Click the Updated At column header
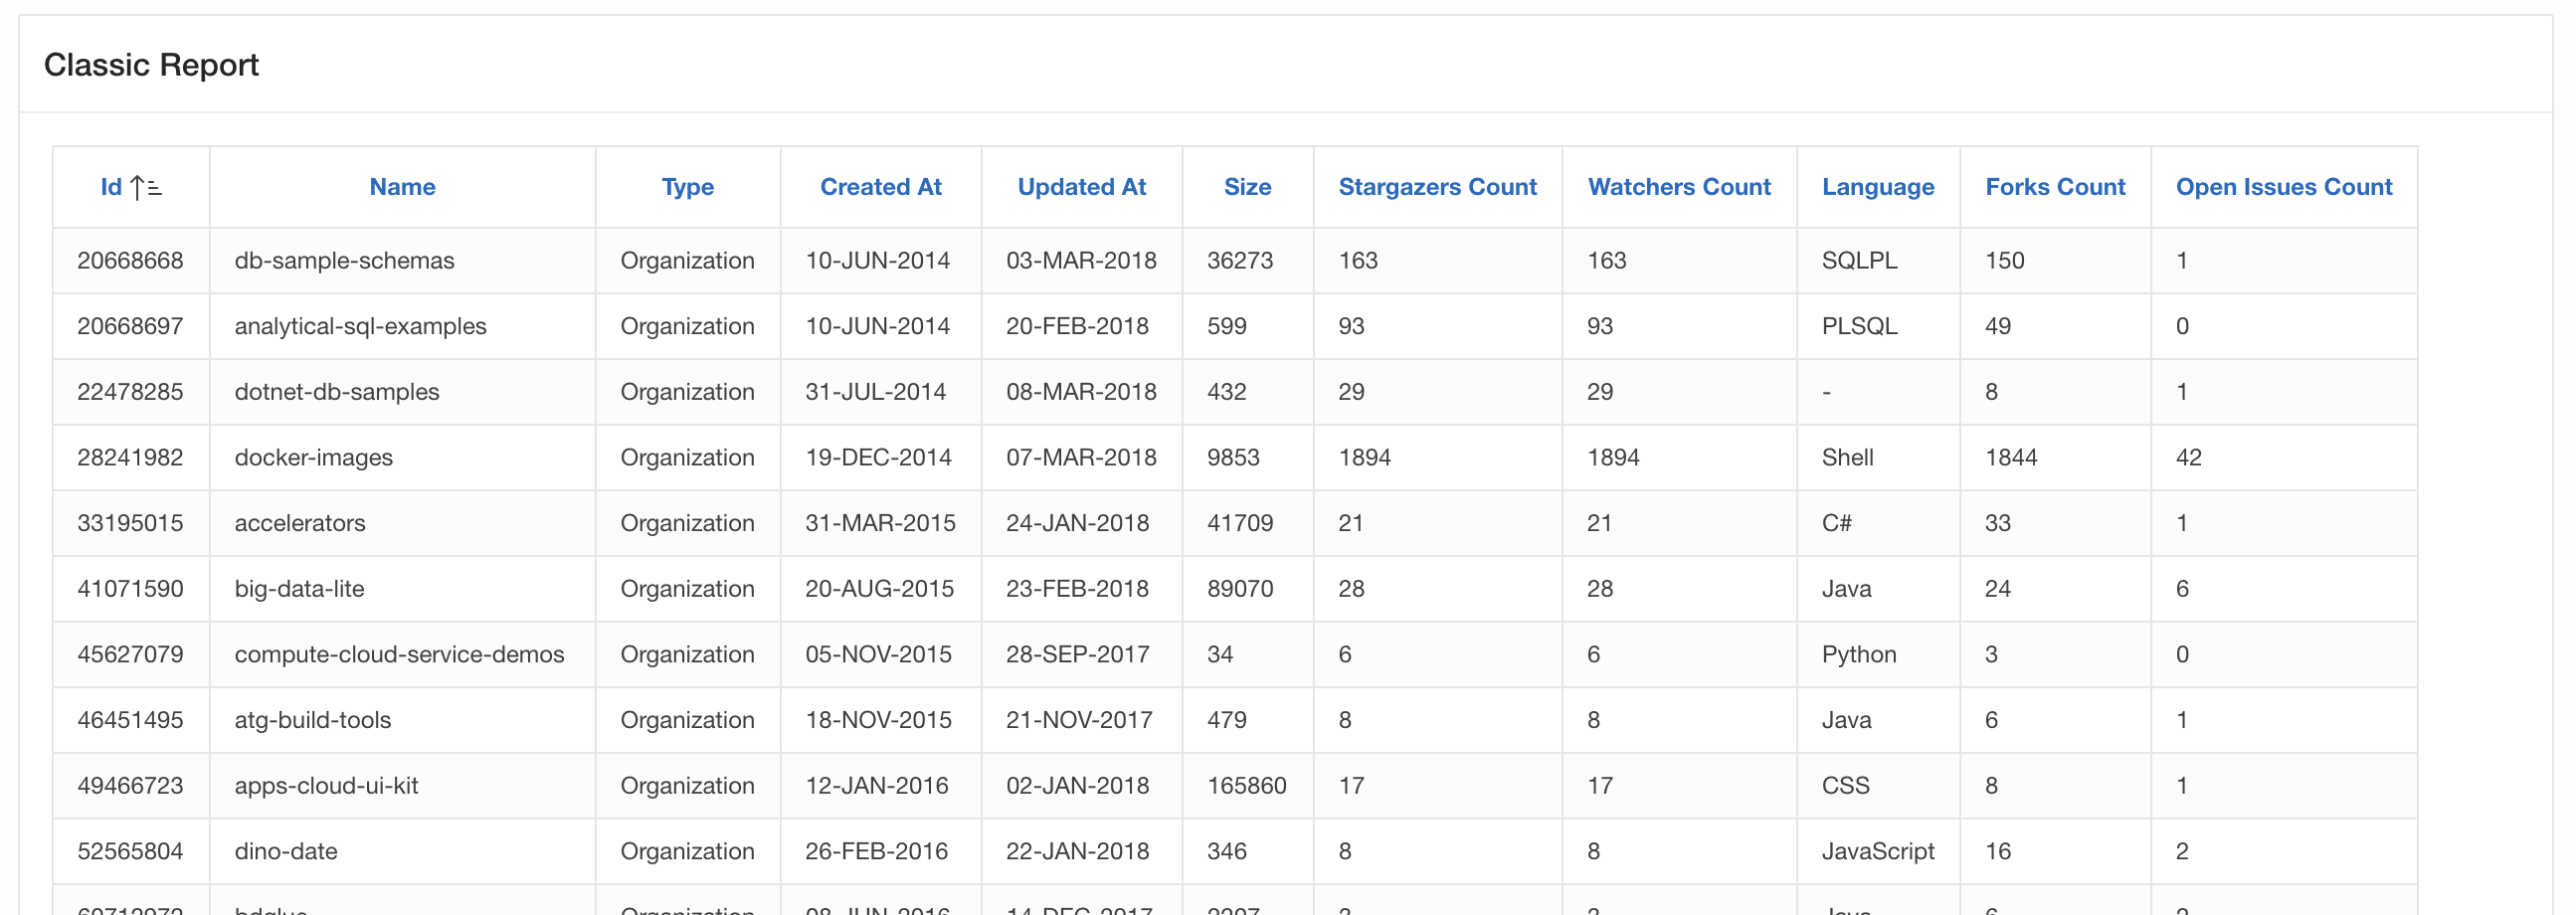 pos(1081,187)
